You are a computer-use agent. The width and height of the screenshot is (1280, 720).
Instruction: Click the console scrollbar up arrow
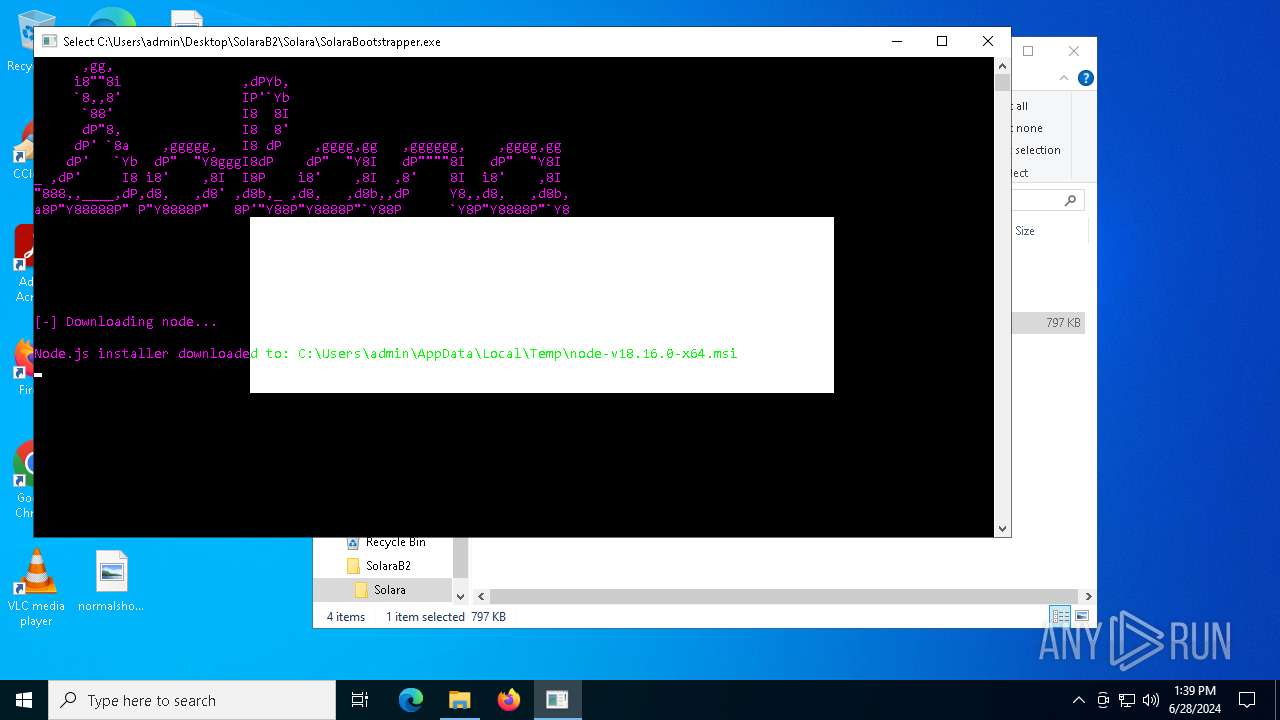click(1002, 65)
